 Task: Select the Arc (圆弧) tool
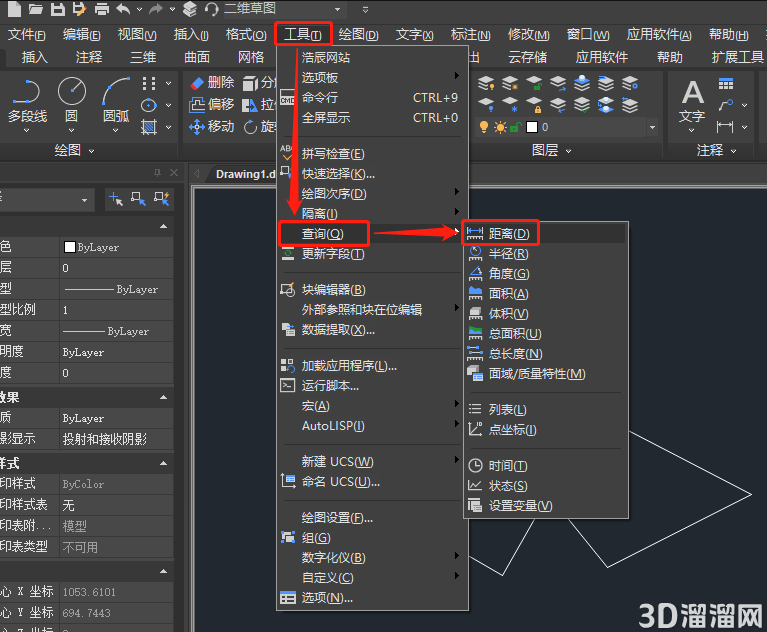(x=116, y=100)
